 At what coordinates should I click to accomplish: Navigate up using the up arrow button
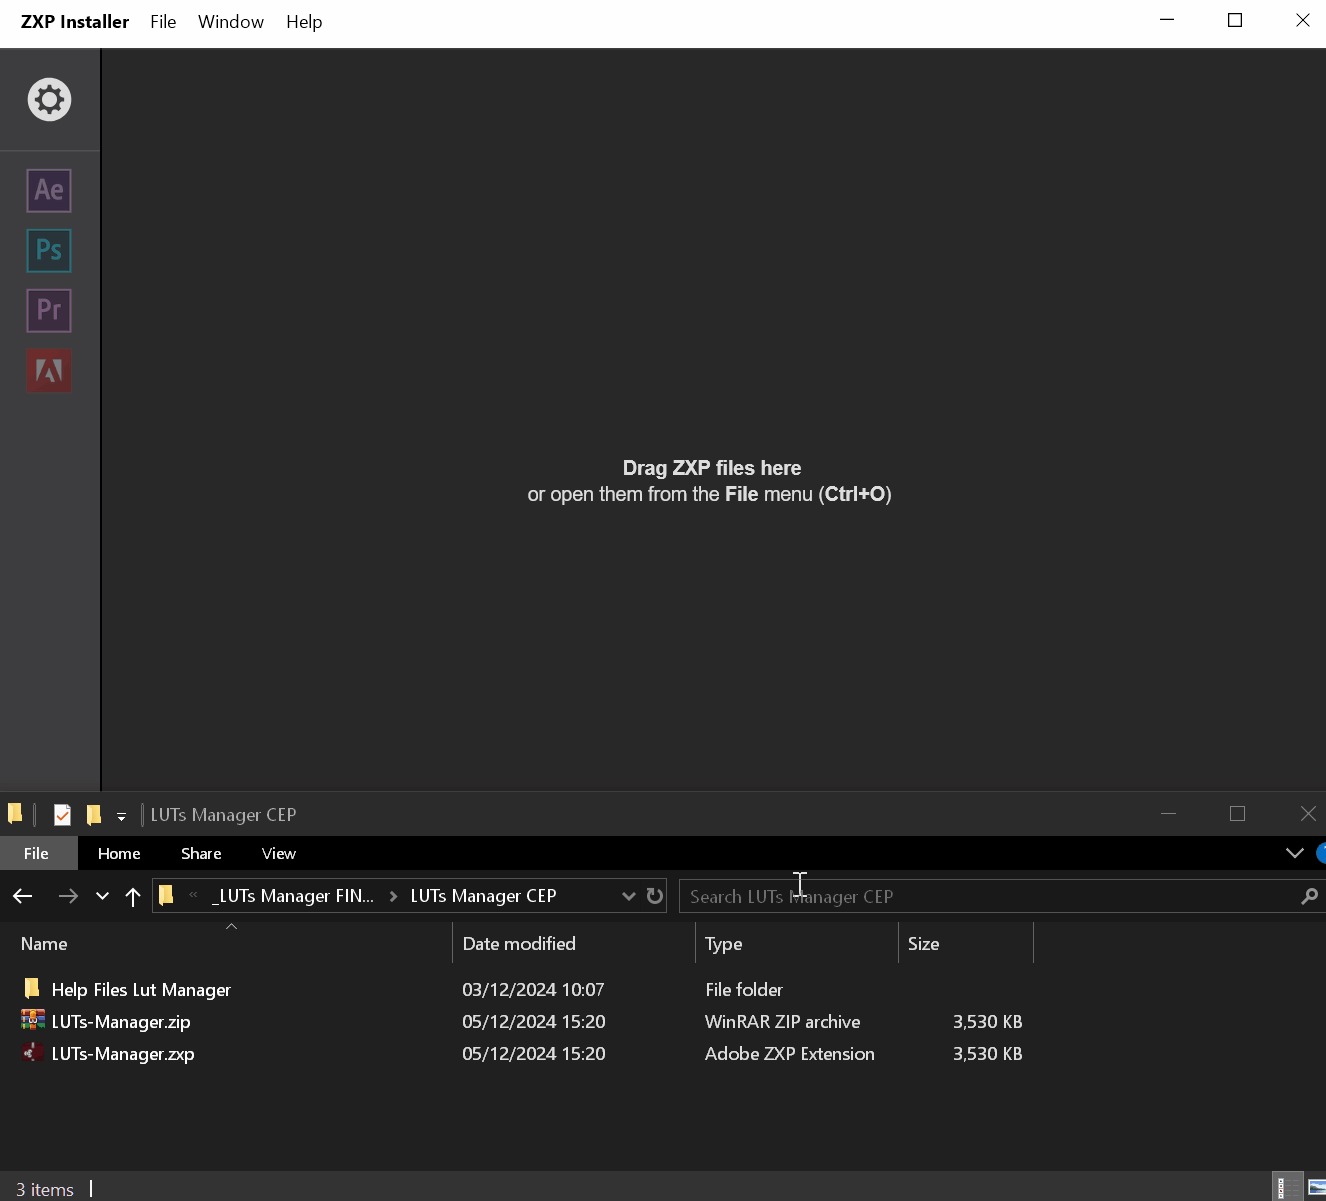(133, 895)
